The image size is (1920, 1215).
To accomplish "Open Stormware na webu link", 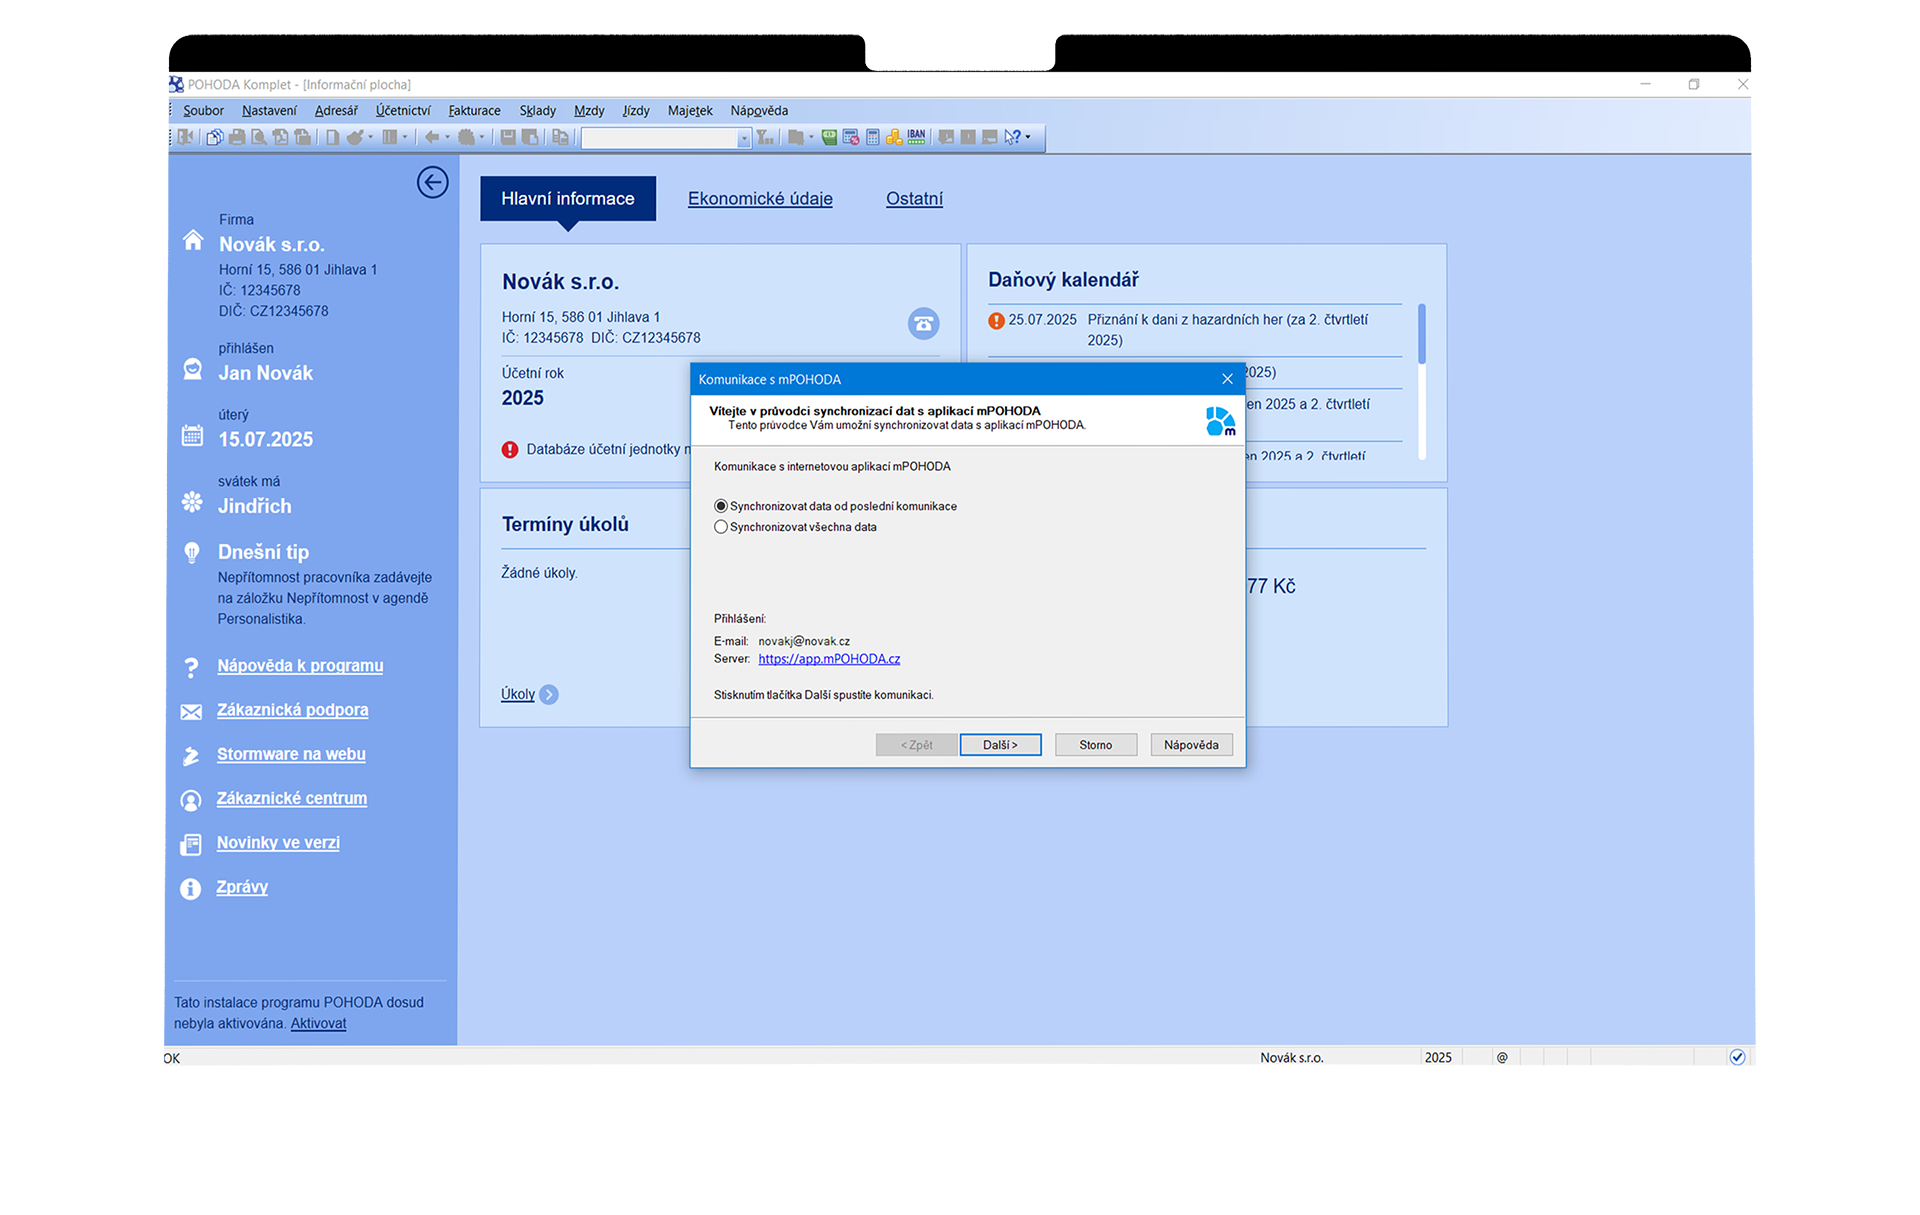I will coord(291,755).
